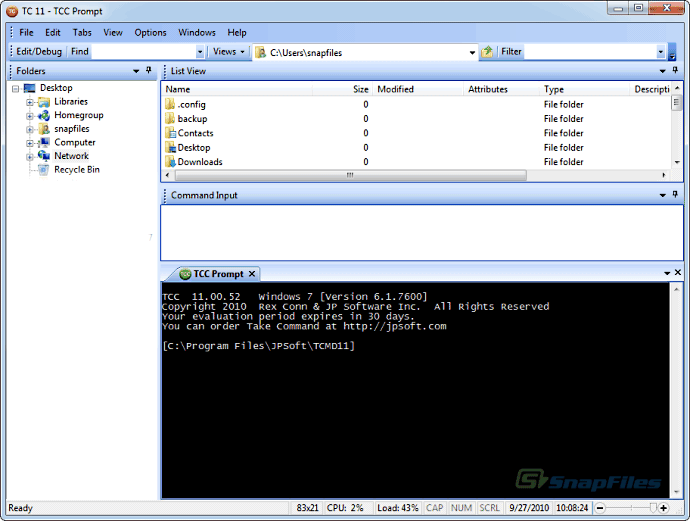Open the Options menu
This screenshot has width=690, height=521.
point(150,33)
